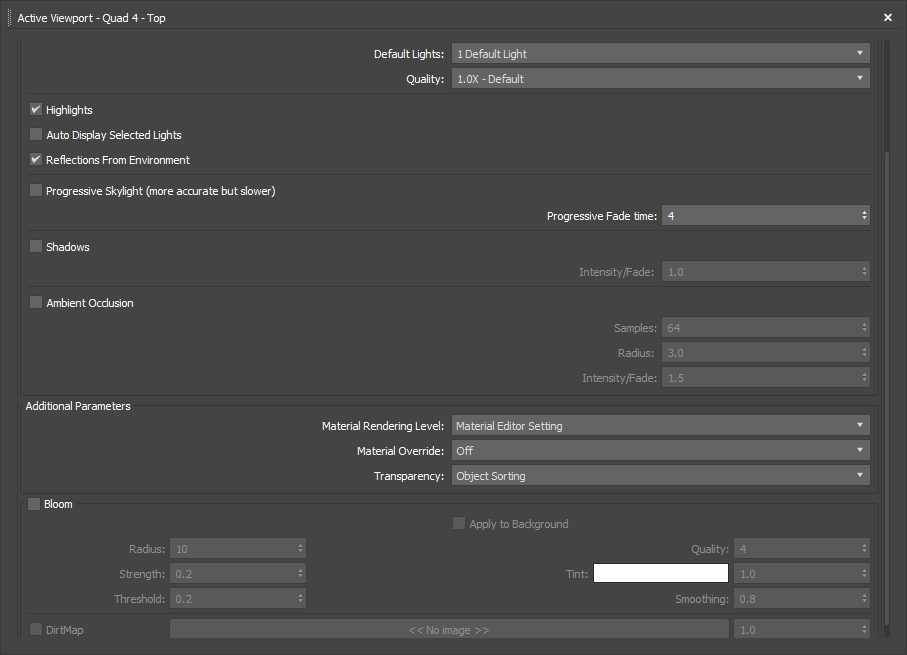Click the 'Strength:' label
The image size is (907, 655).
pyautogui.click(x=142, y=574)
